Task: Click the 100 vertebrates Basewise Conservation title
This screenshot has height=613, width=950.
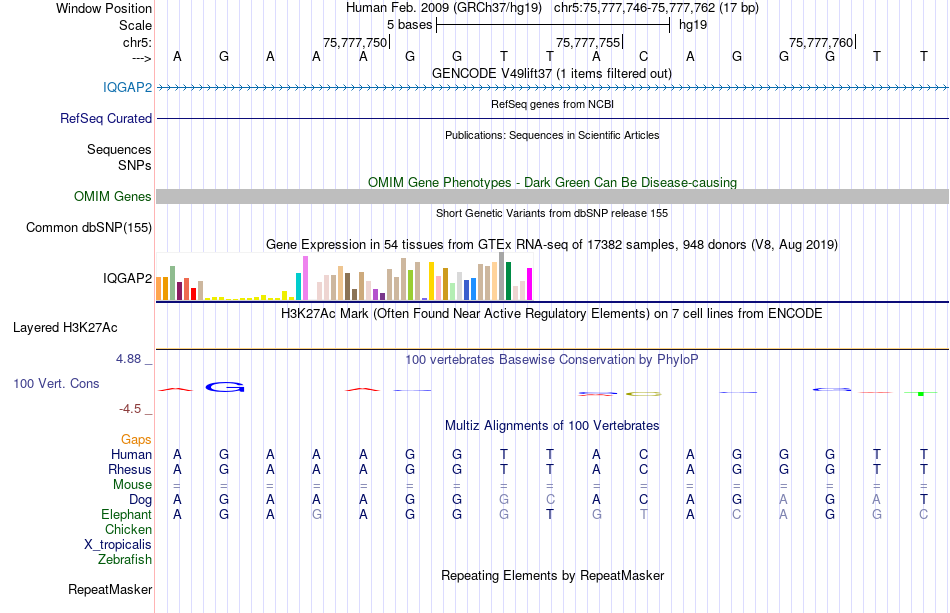Action: click(x=552, y=360)
